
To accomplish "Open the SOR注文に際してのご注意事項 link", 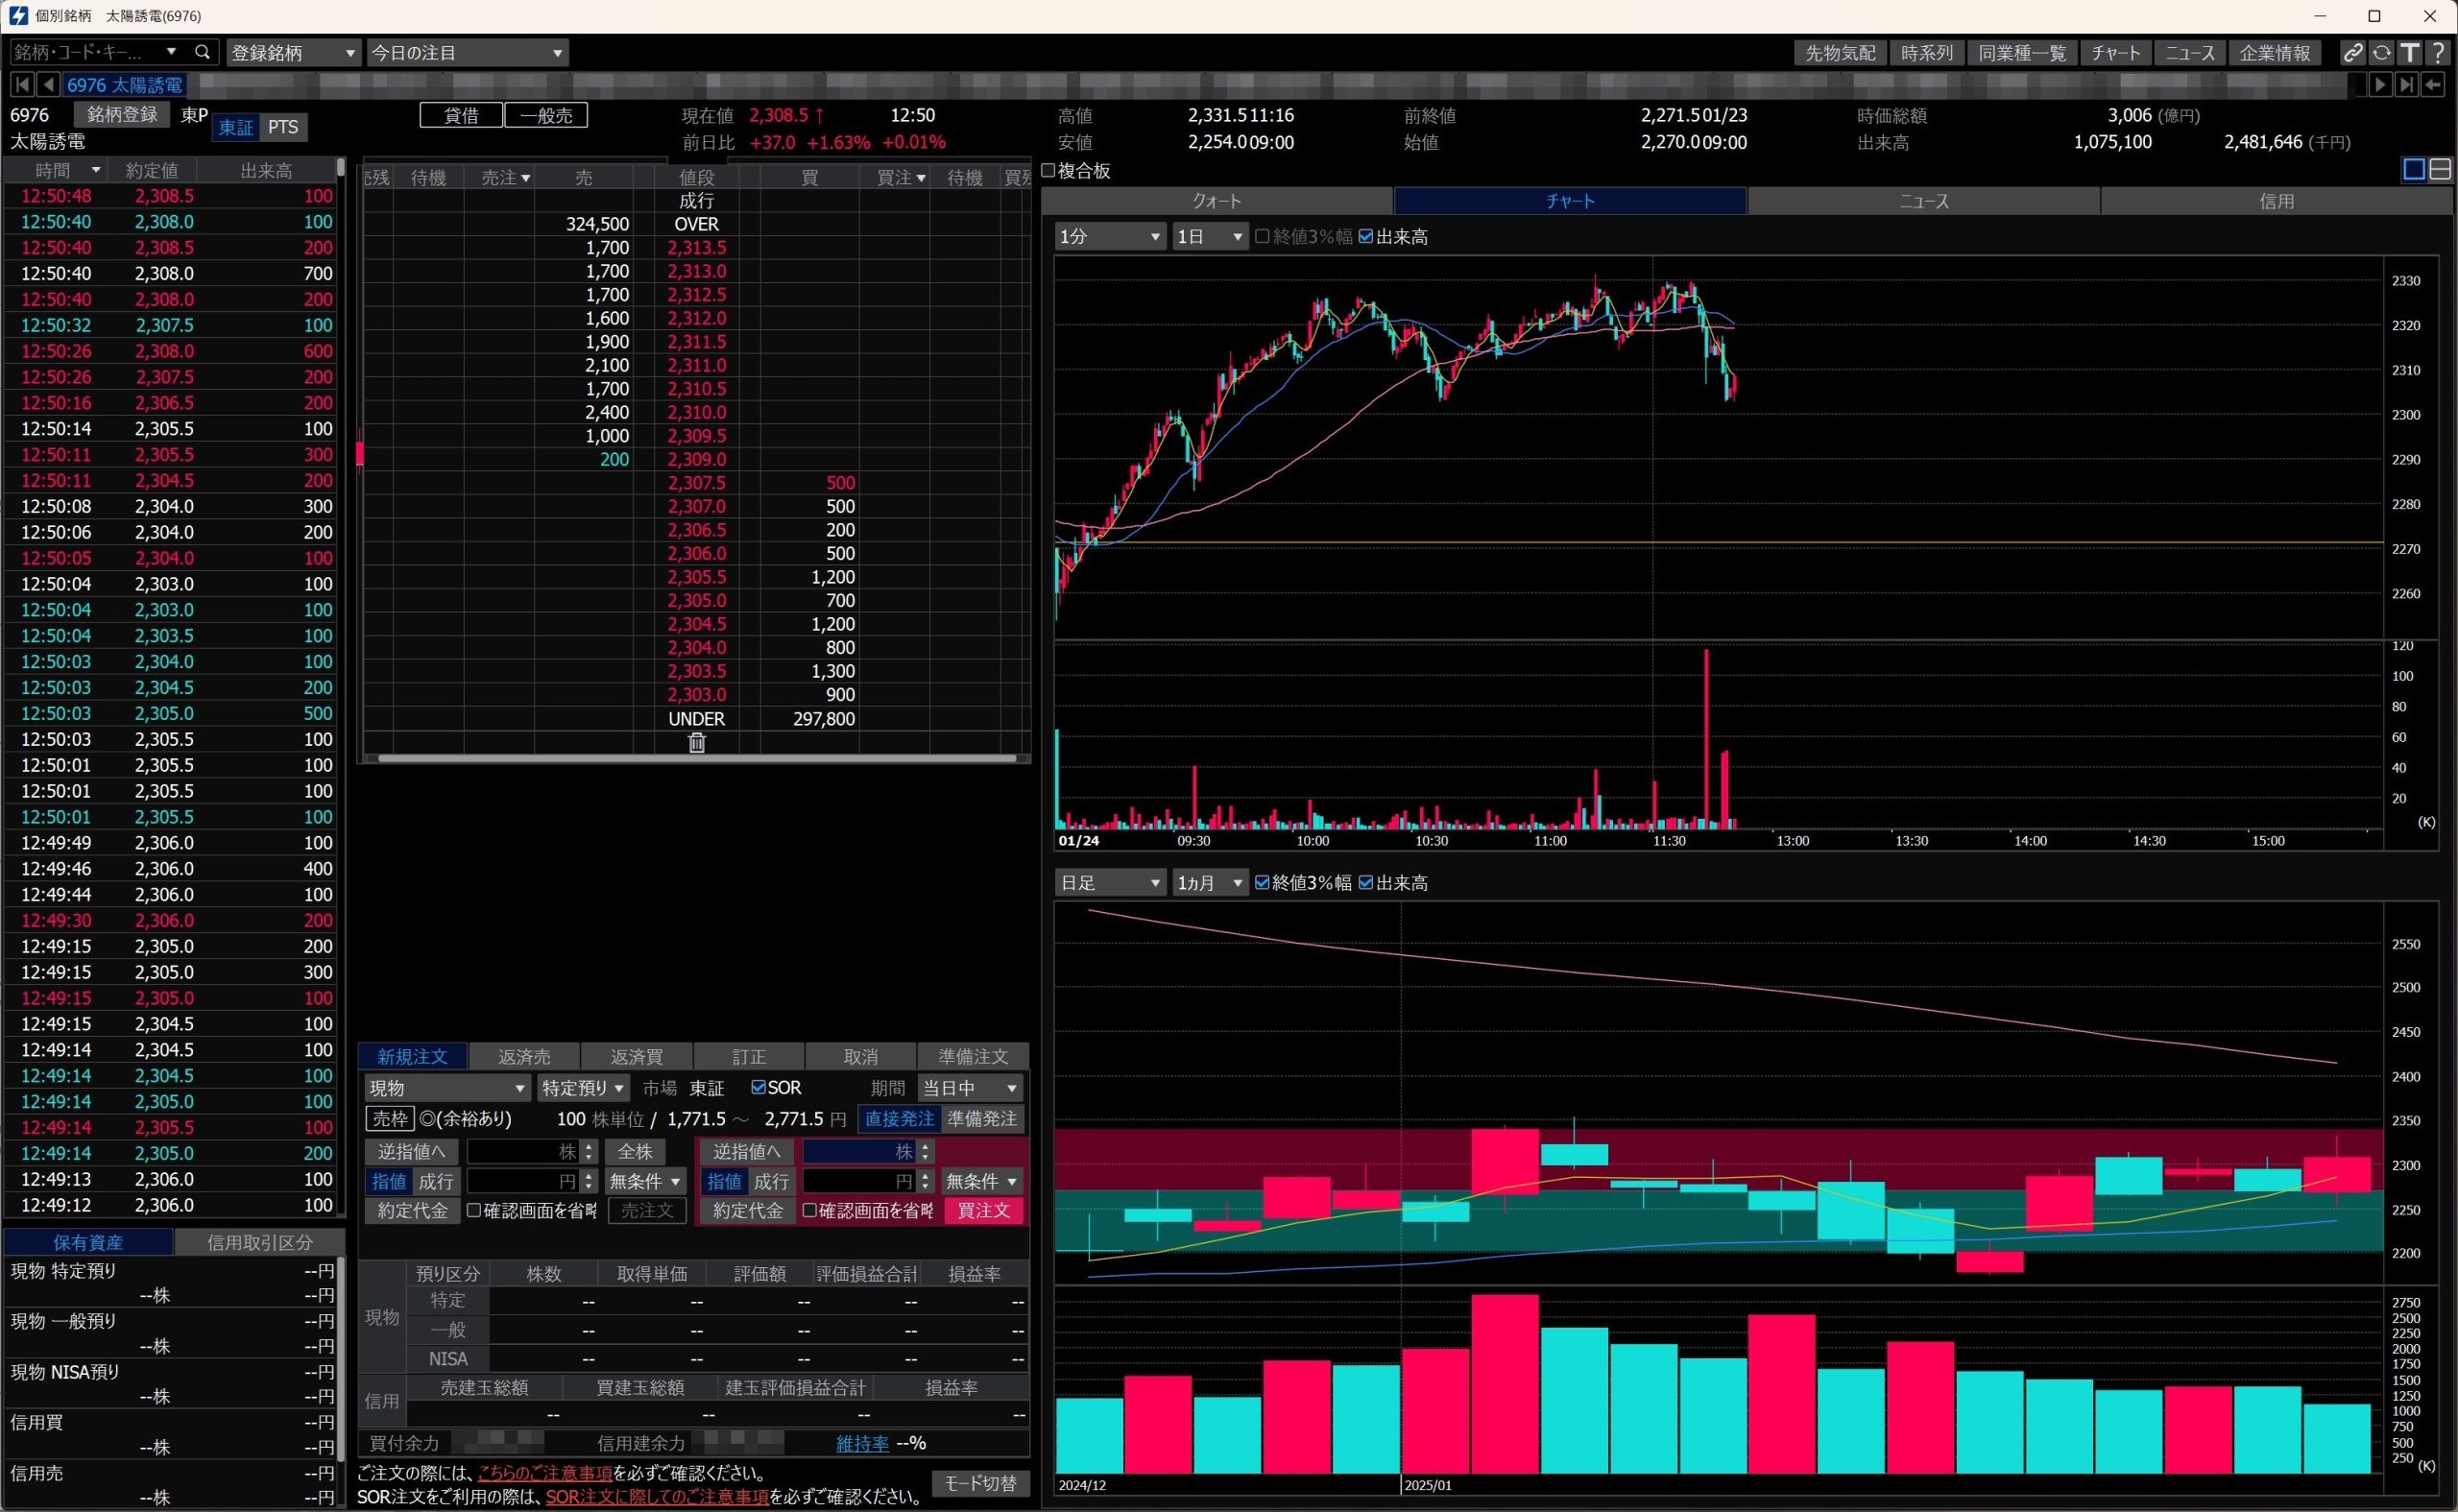I will click(657, 1497).
